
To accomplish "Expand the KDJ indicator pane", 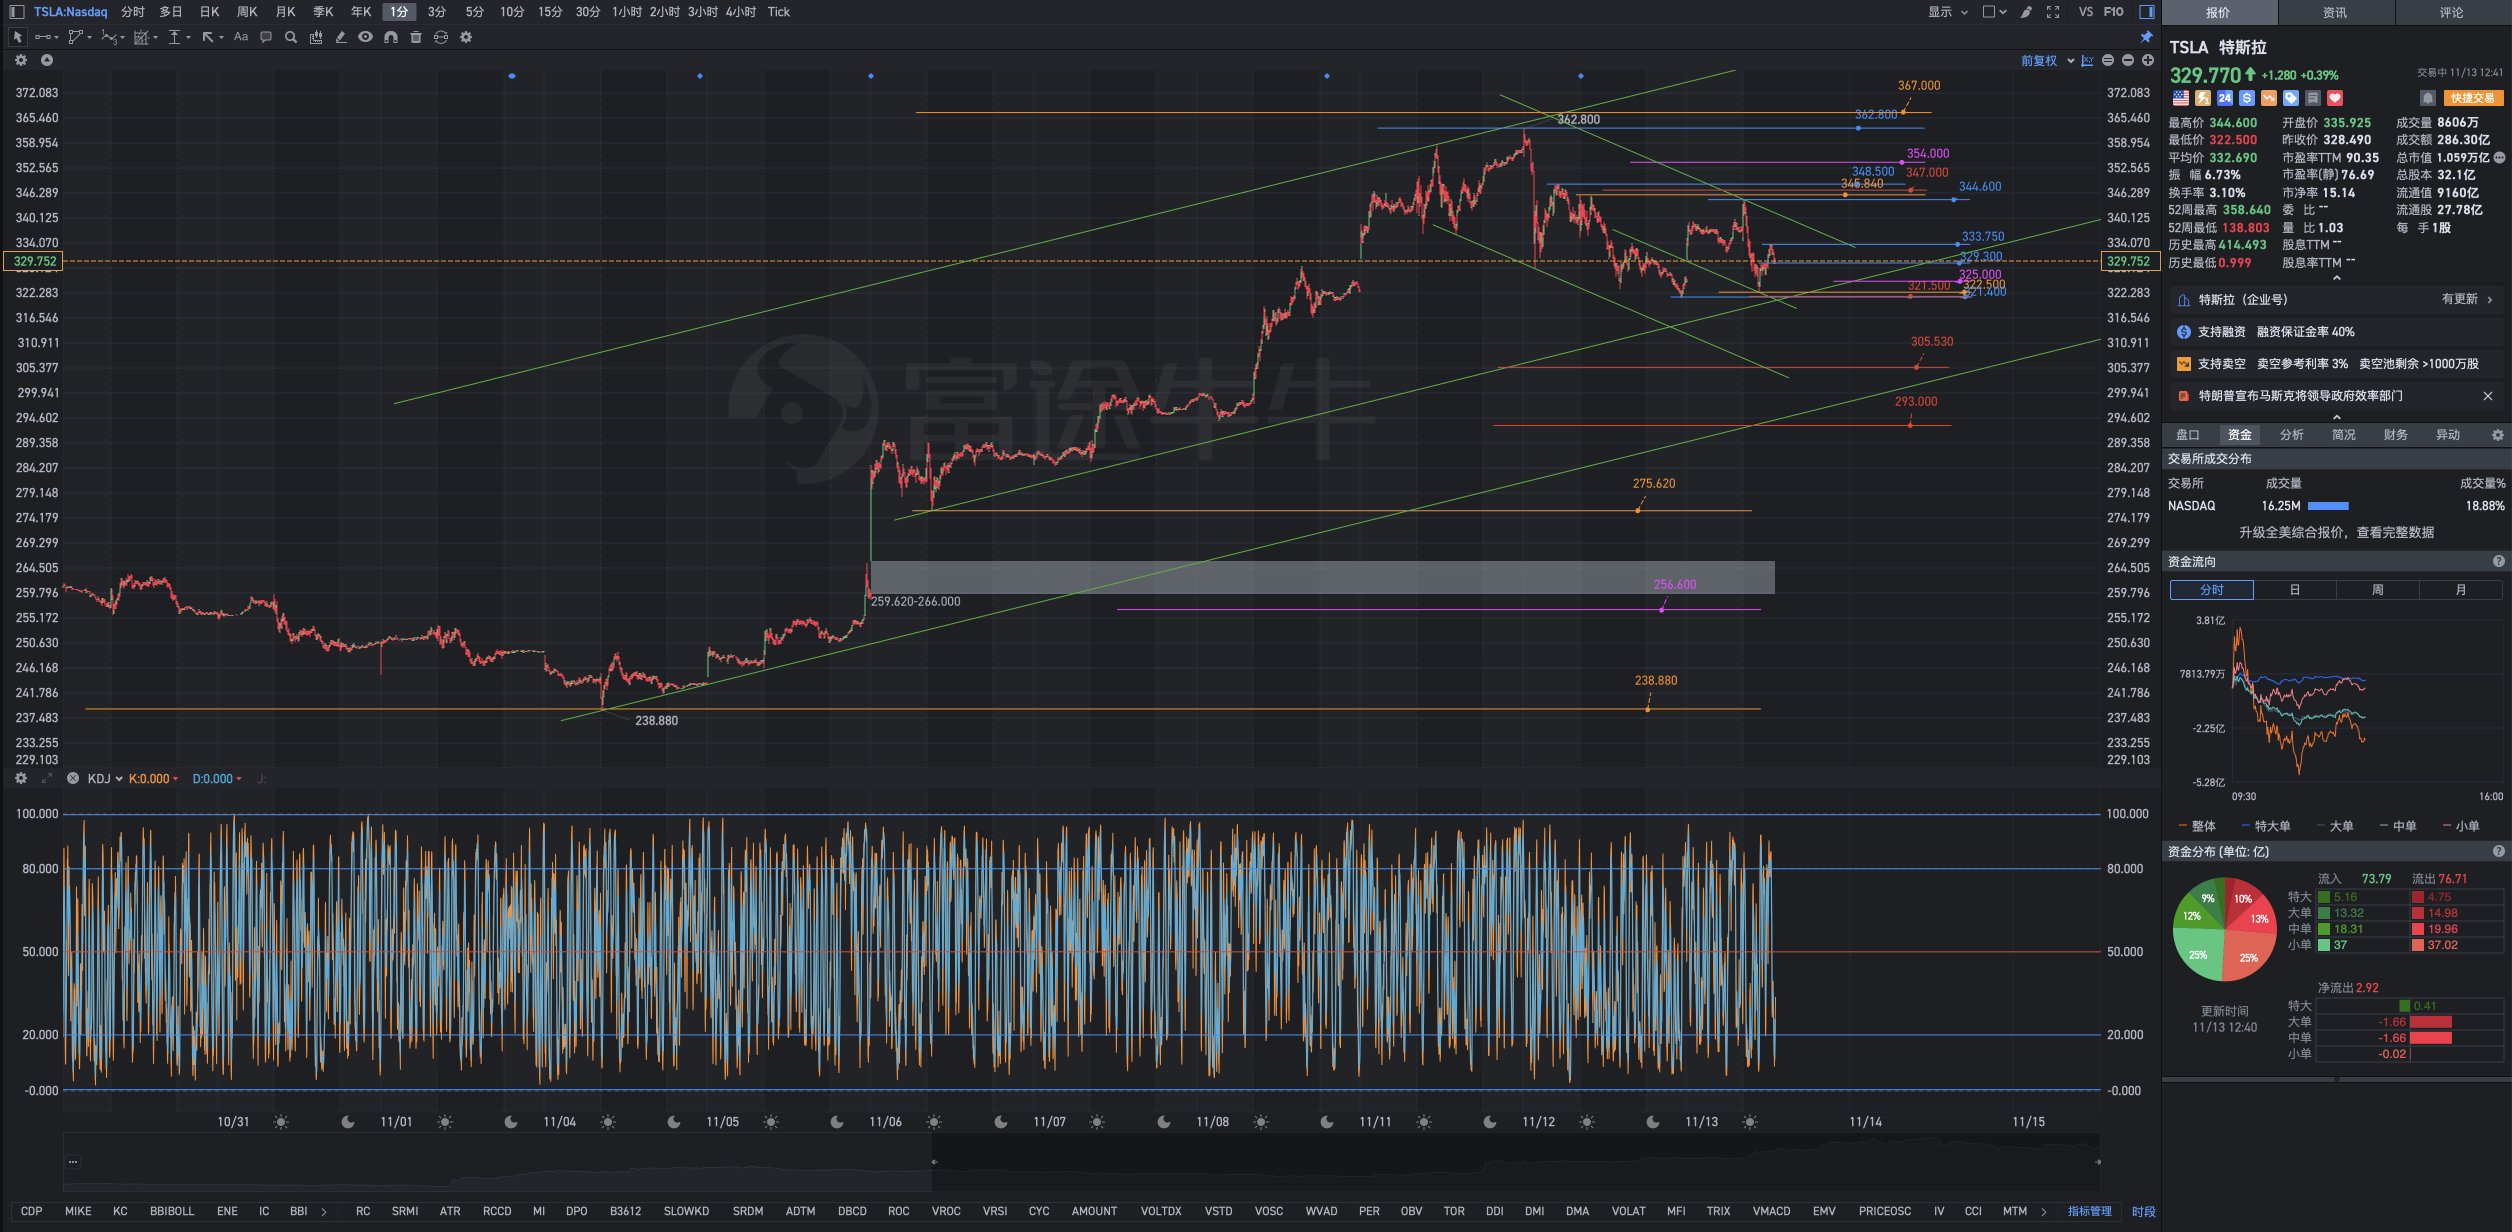I will pos(47,778).
